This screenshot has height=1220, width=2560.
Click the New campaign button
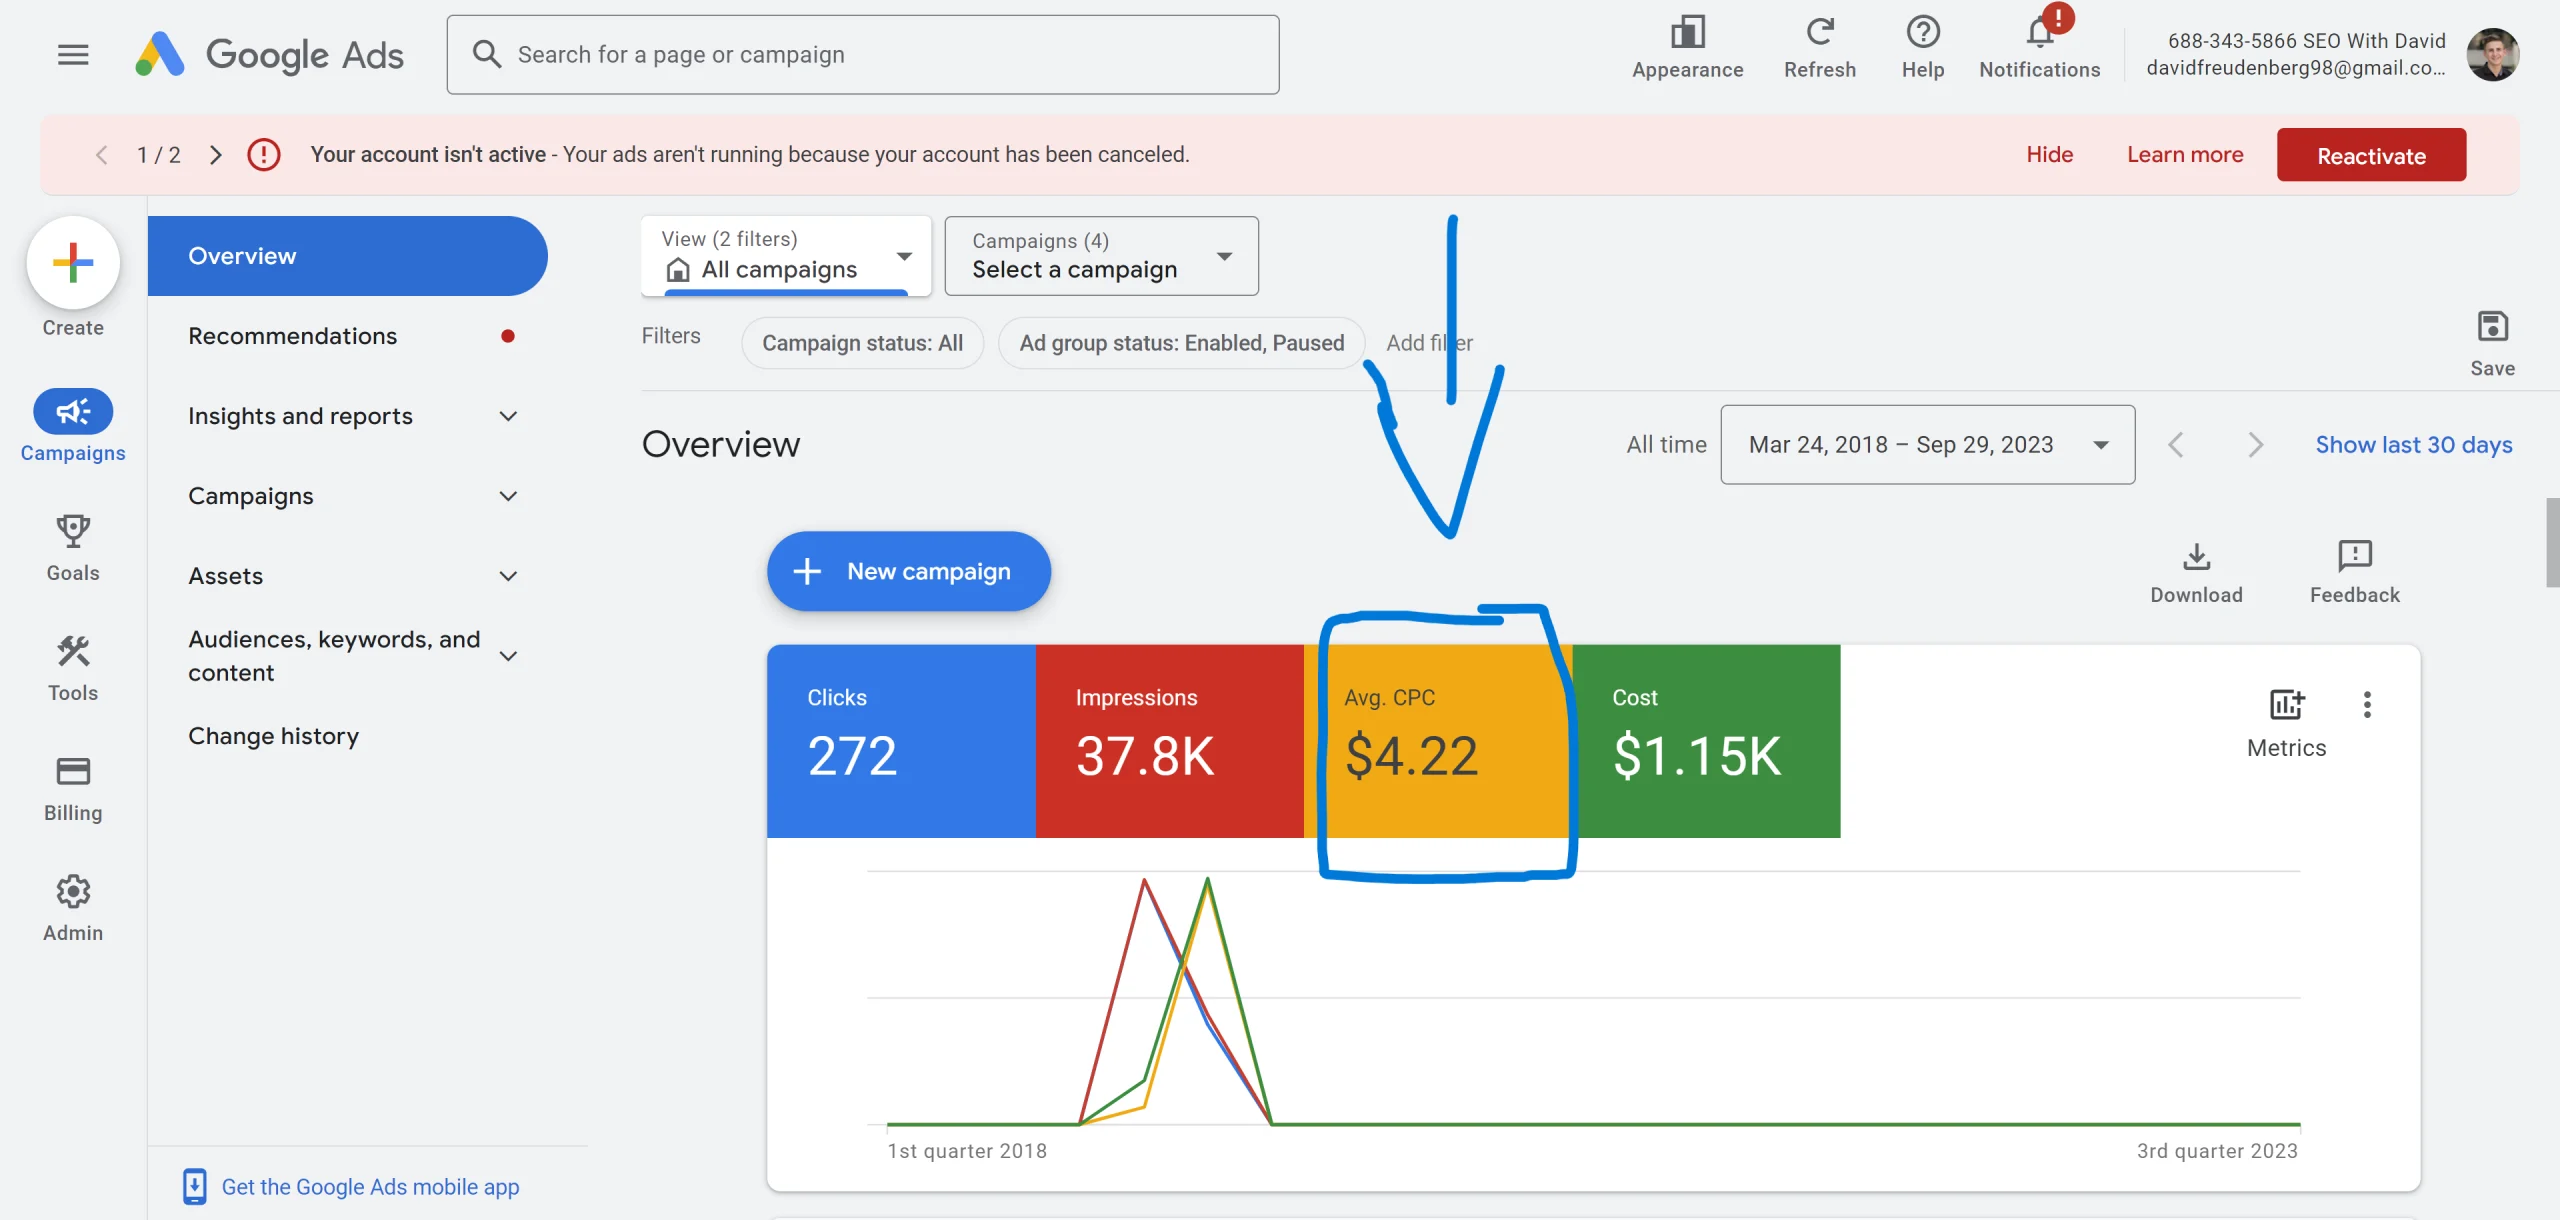908,571
